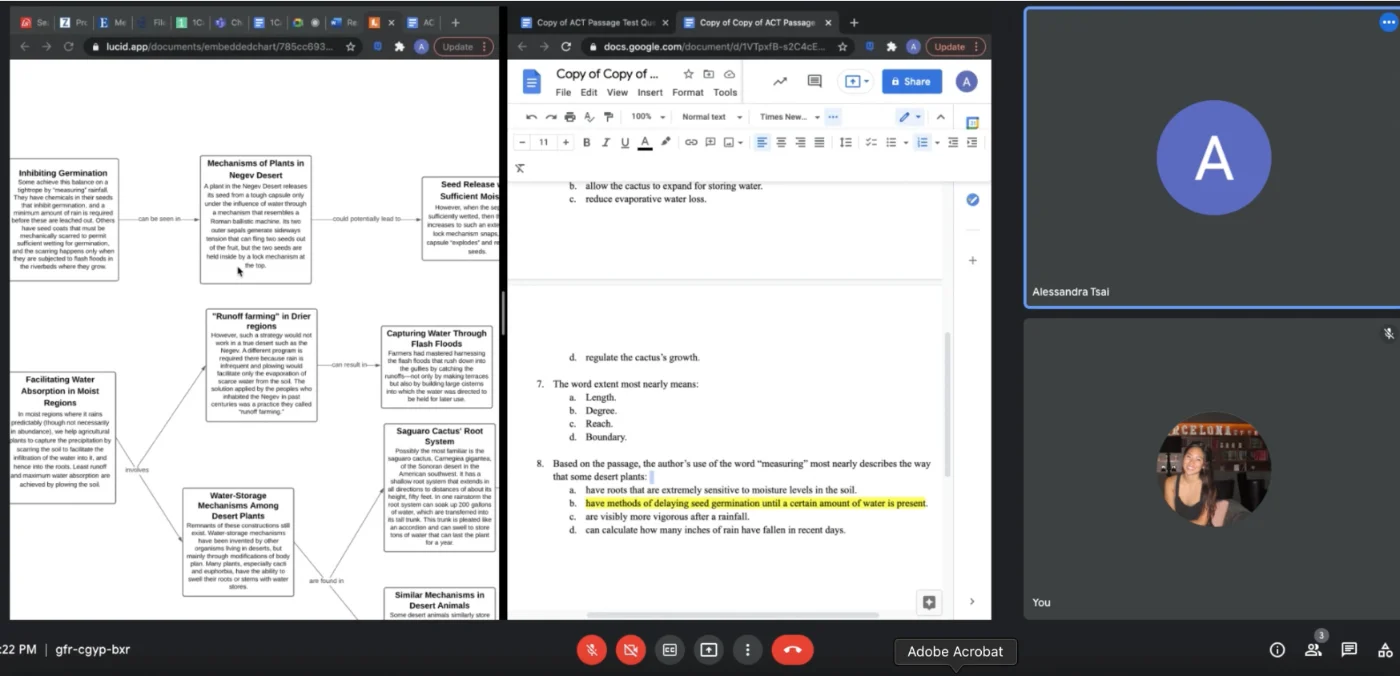Click the blue Share button

point(911,82)
